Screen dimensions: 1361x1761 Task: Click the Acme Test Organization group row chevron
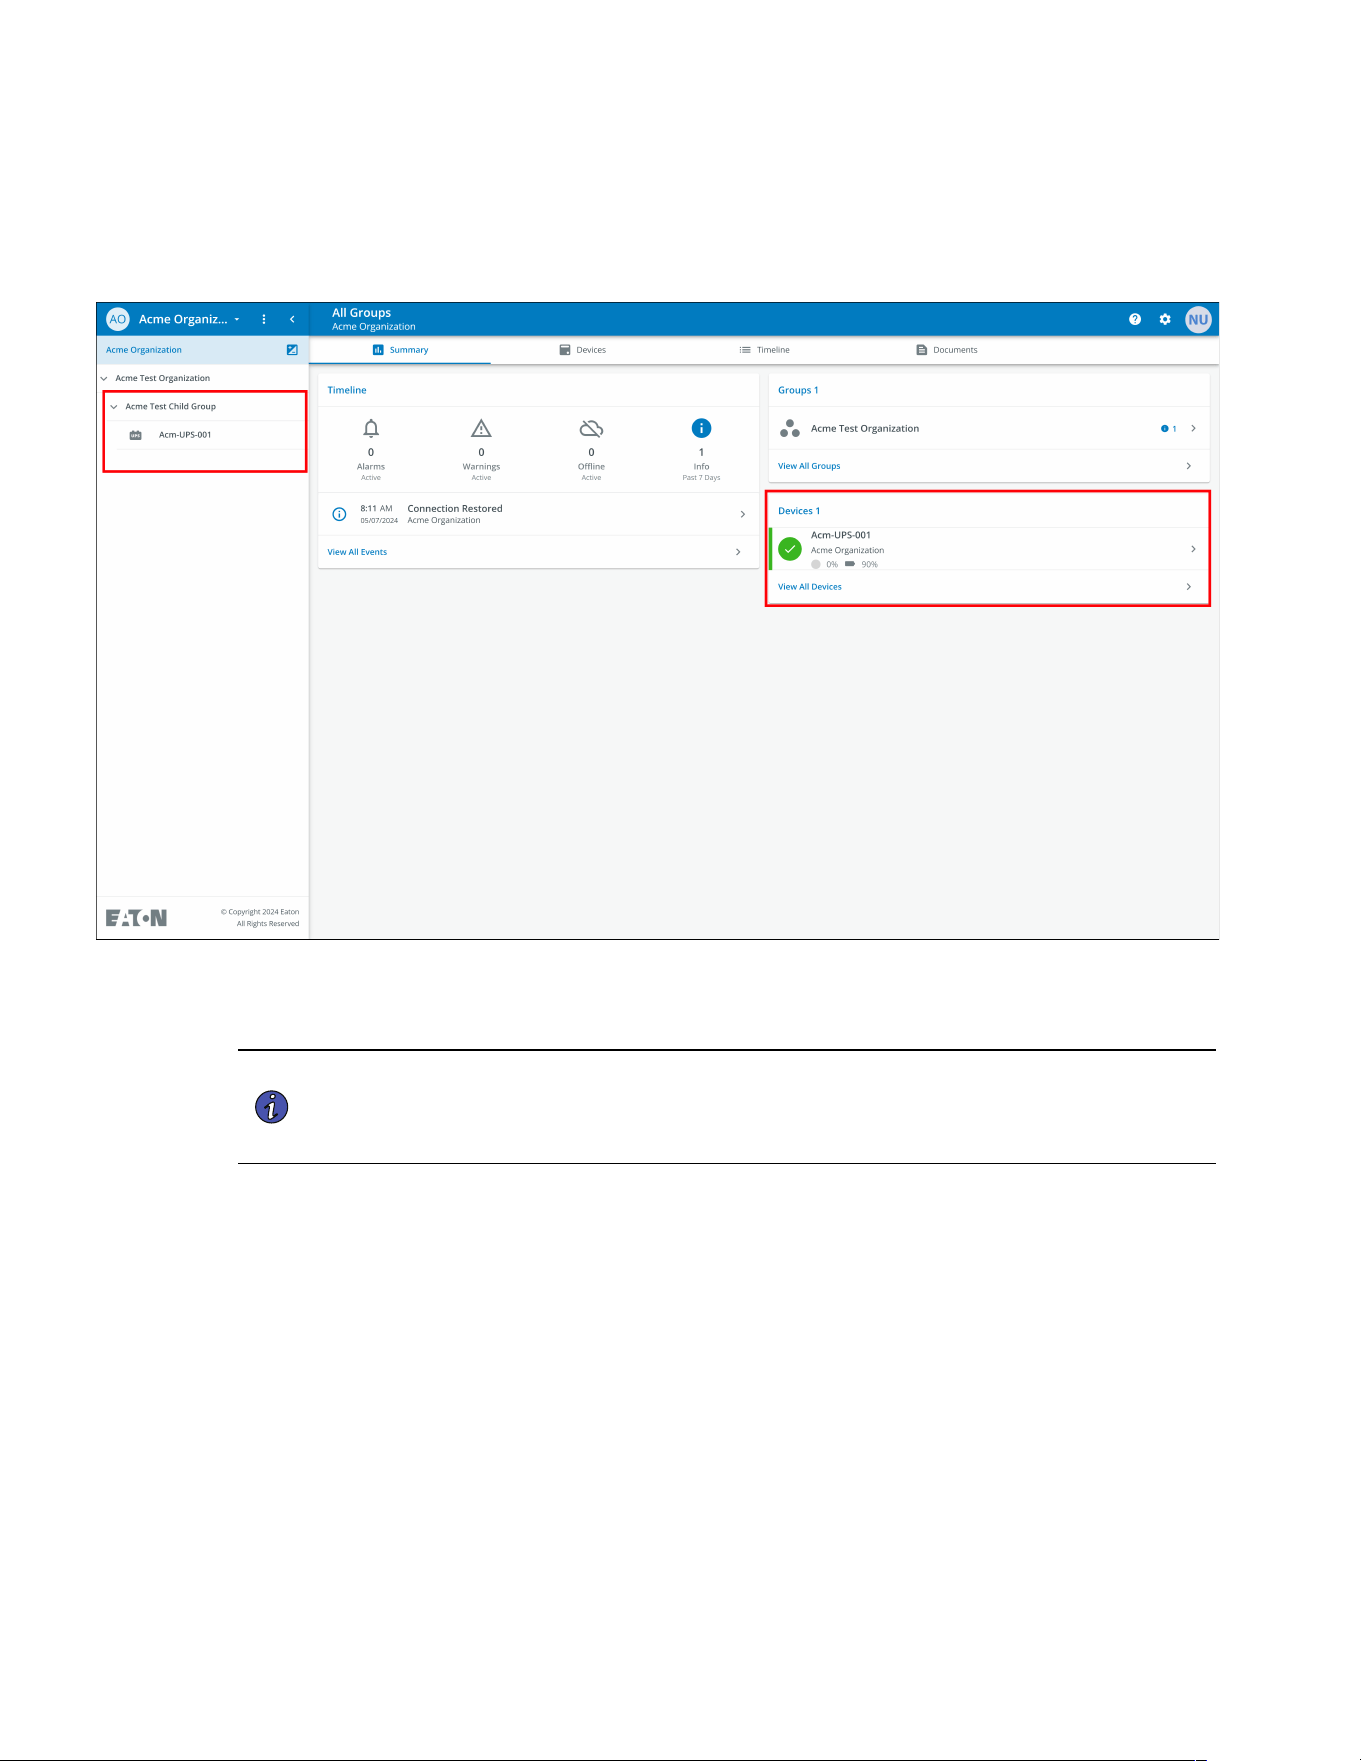(1193, 428)
